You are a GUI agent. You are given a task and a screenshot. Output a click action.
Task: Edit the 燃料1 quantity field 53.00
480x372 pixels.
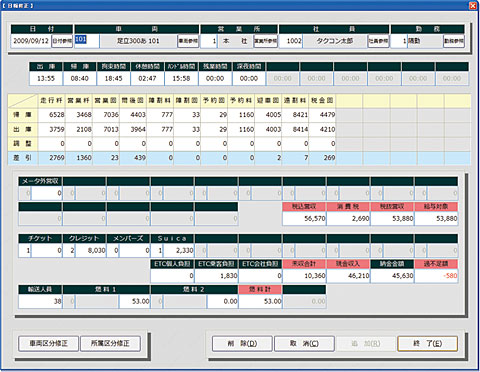(x=135, y=301)
